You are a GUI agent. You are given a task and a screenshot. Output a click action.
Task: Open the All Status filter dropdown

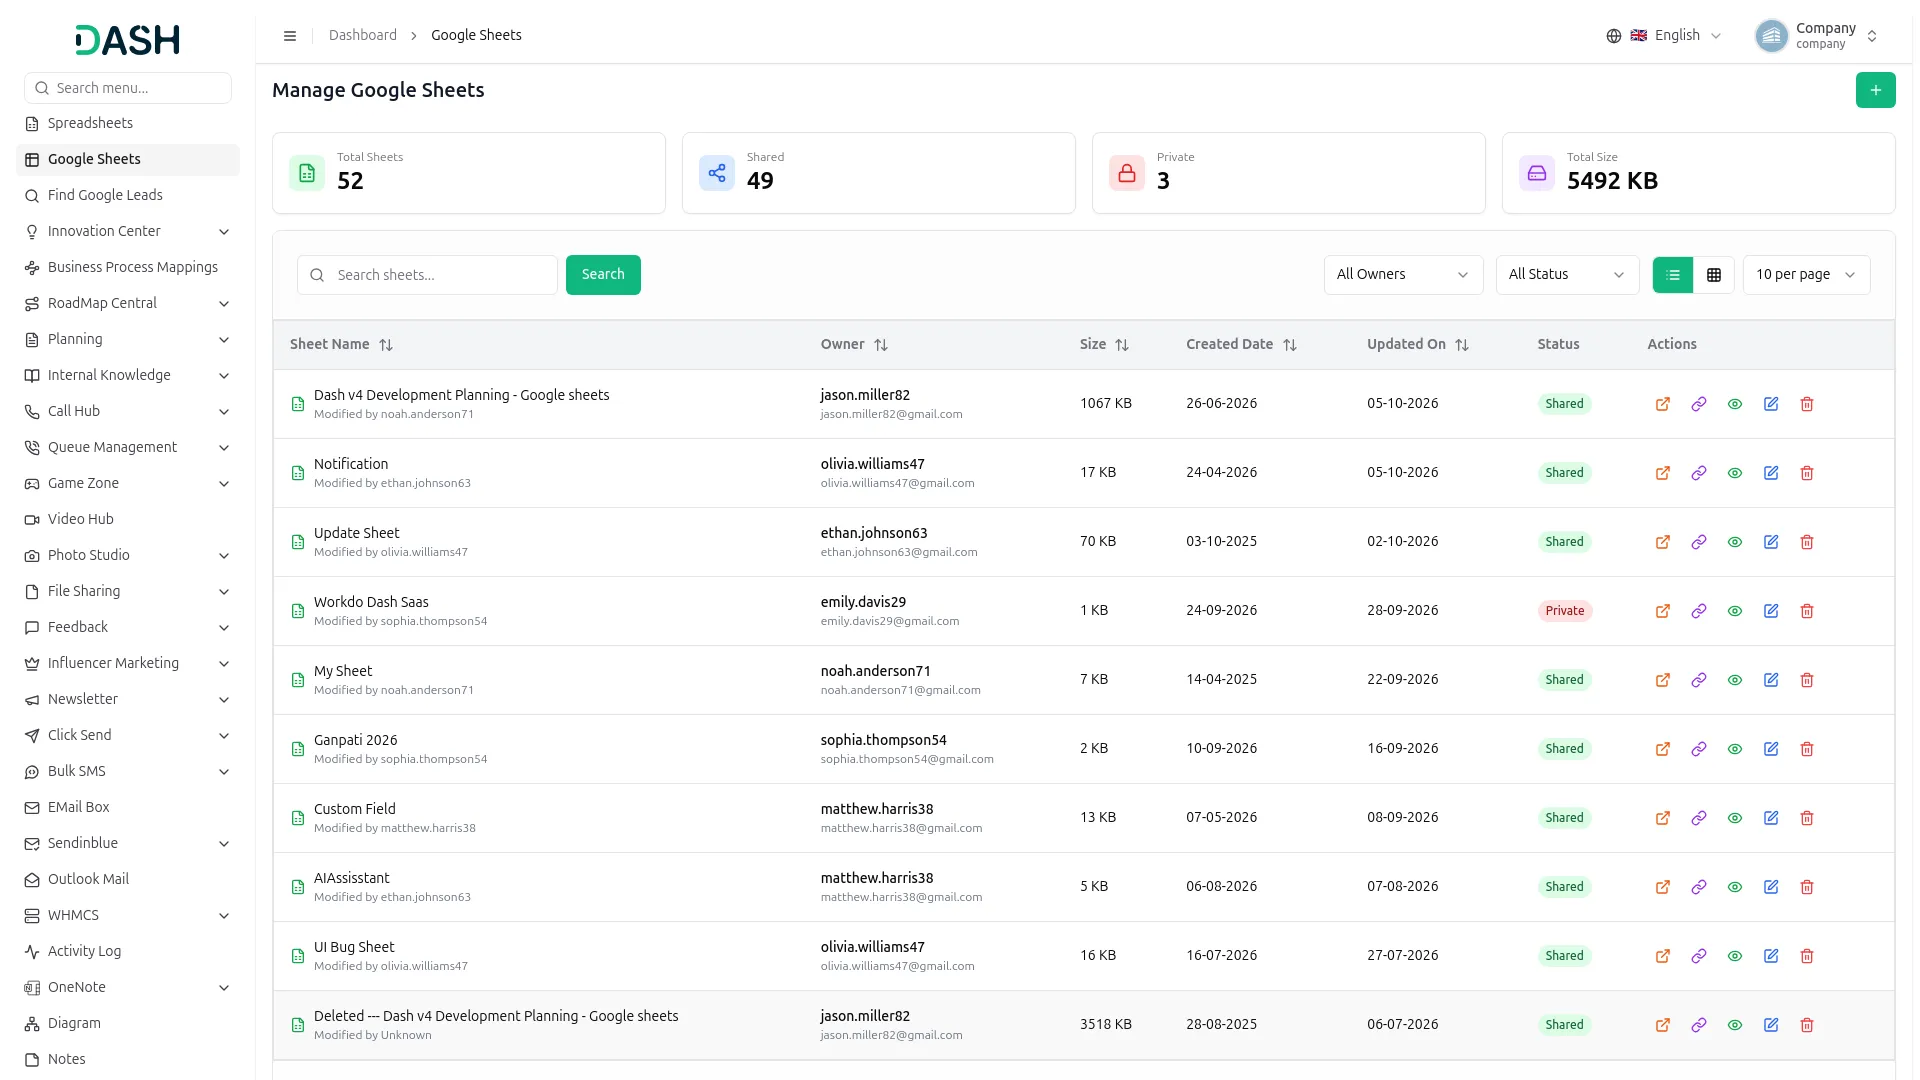click(x=1567, y=275)
